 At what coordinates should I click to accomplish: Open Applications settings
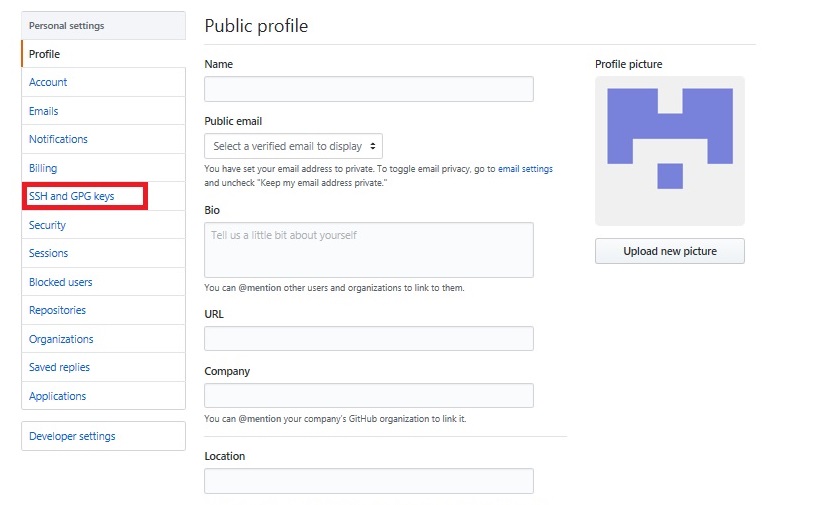click(x=58, y=396)
